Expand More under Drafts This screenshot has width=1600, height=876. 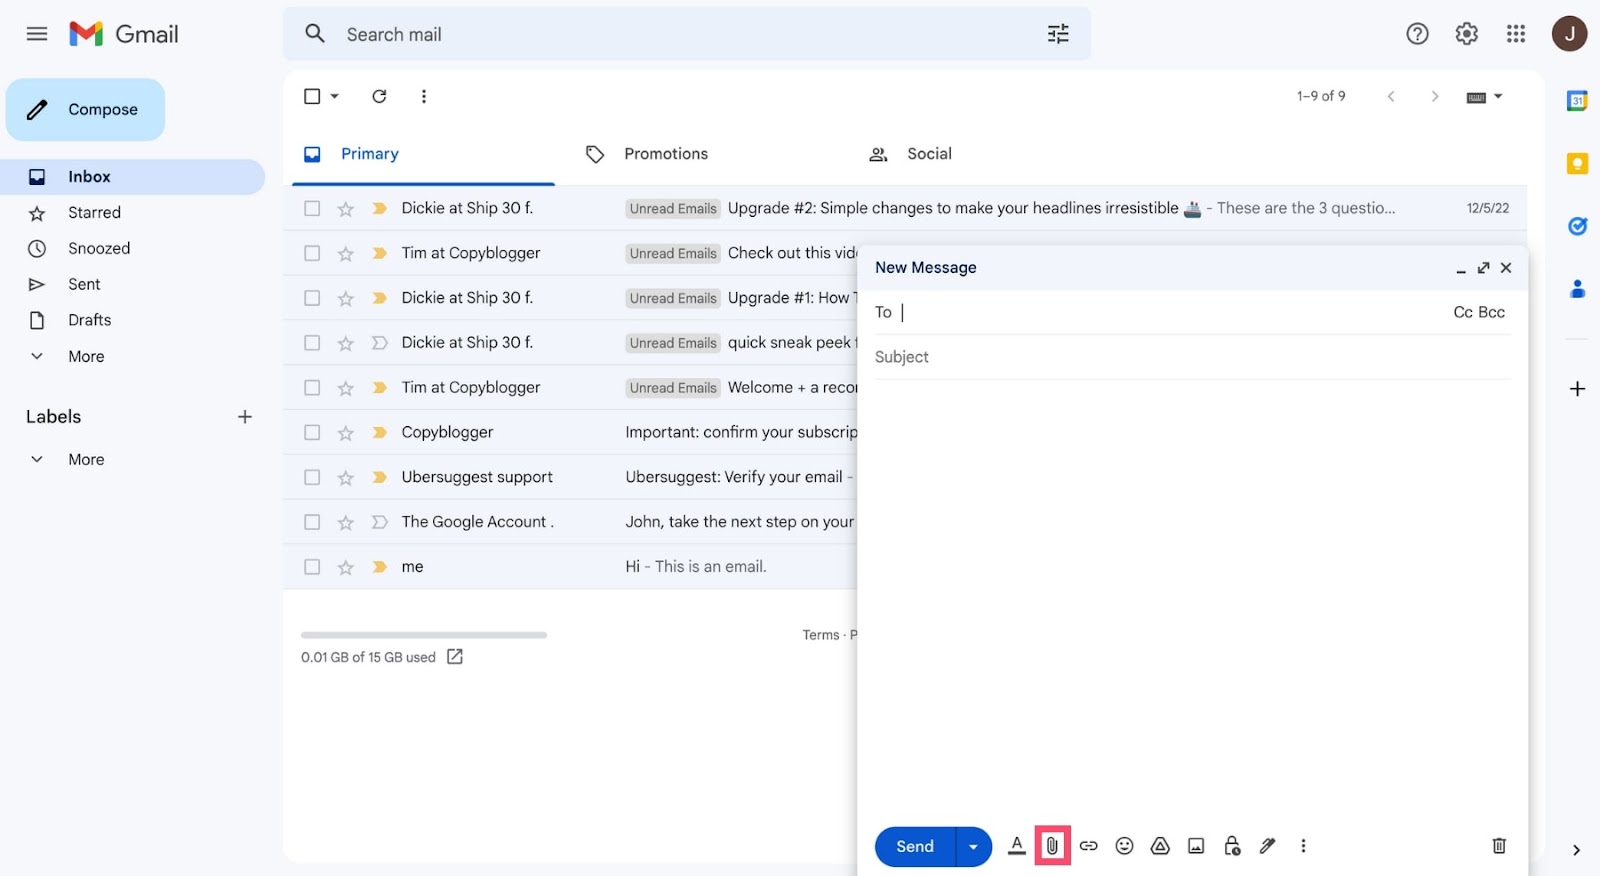86,356
